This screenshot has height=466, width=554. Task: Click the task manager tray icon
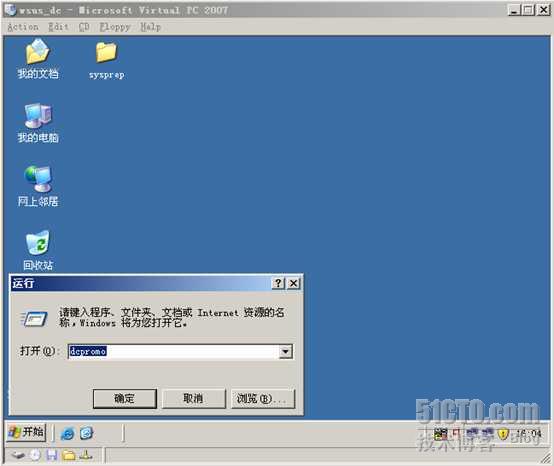[x=441, y=433]
